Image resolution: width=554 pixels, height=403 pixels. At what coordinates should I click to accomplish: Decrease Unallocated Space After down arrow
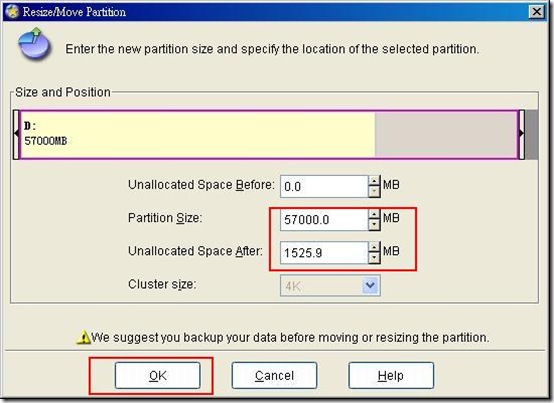coord(374,258)
